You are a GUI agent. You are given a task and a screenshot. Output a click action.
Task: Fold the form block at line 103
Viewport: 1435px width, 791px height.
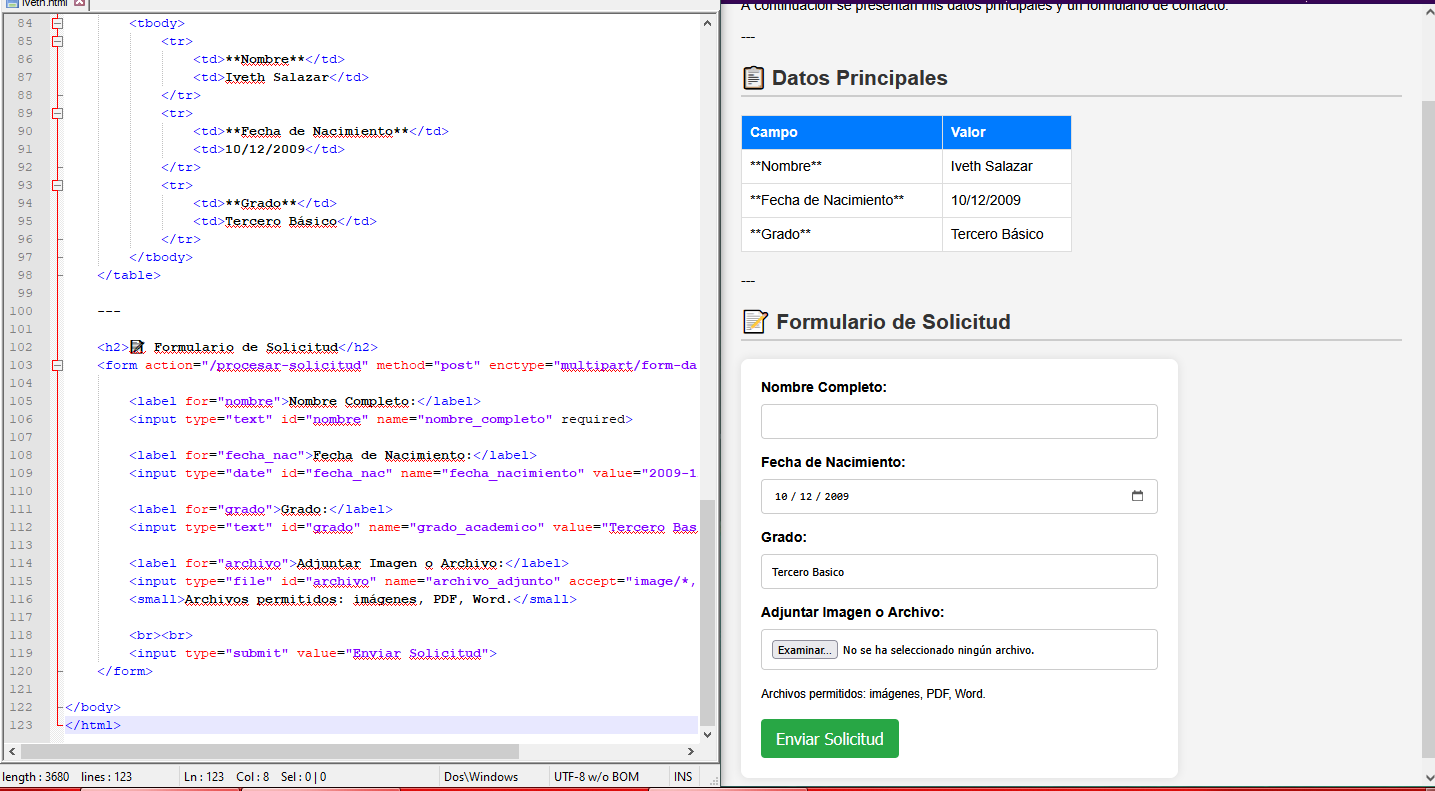pyautogui.click(x=57, y=365)
